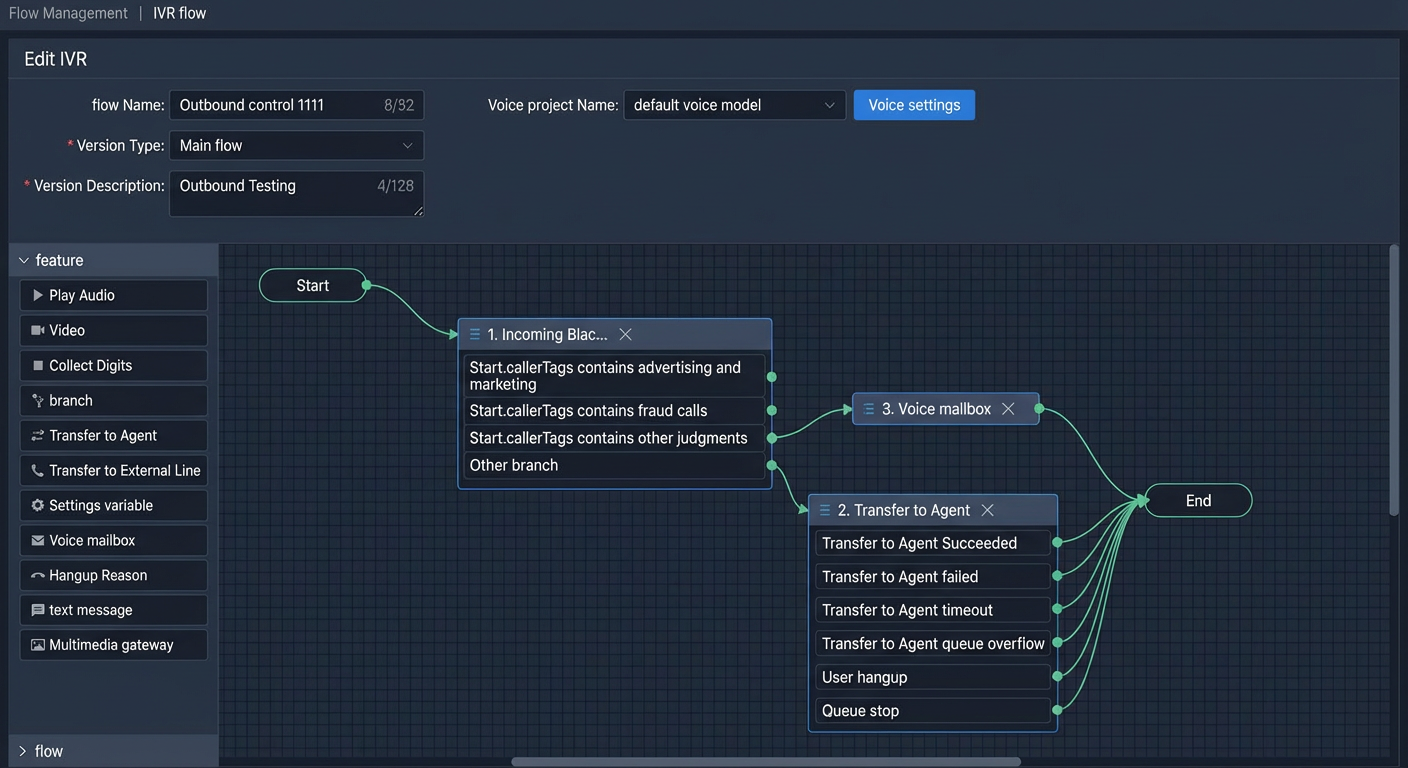
Task: Click the End node on canvas
Action: (x=1198, y=501)
